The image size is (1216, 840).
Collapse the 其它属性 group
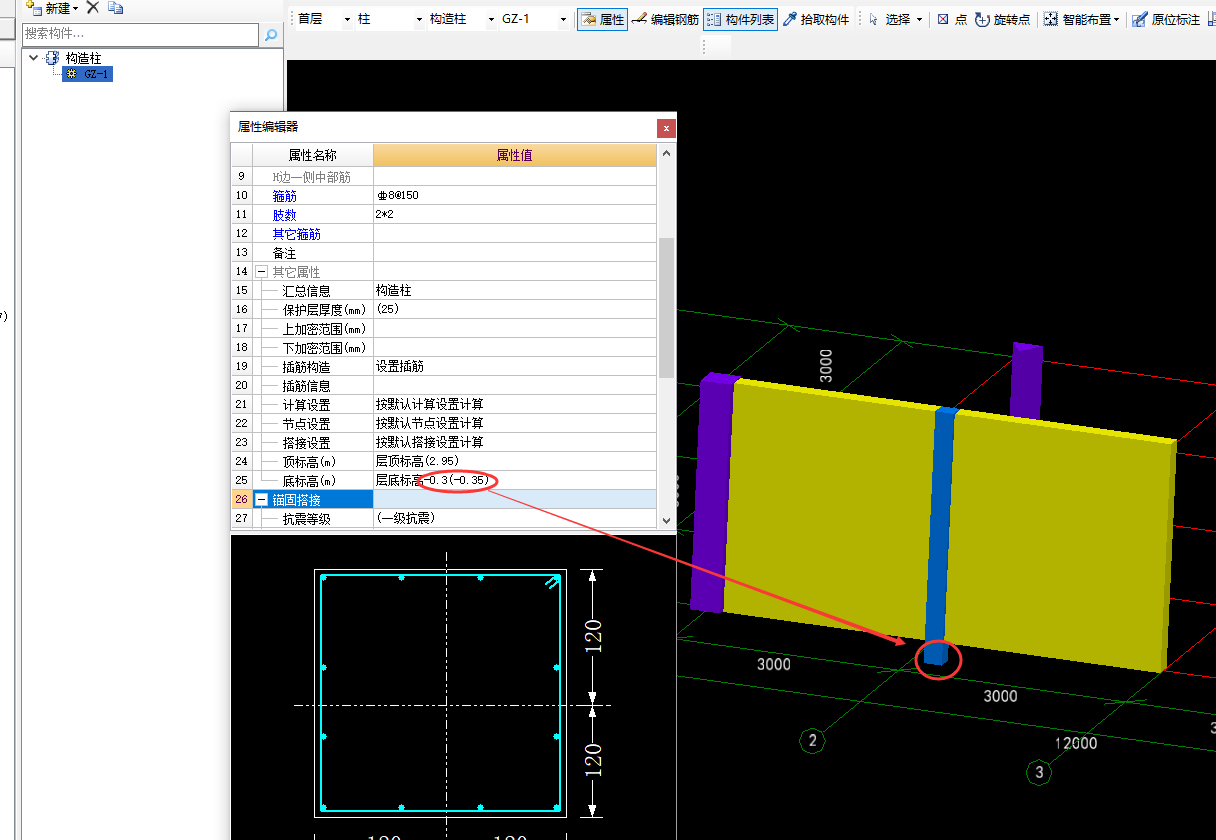[261, 272]
